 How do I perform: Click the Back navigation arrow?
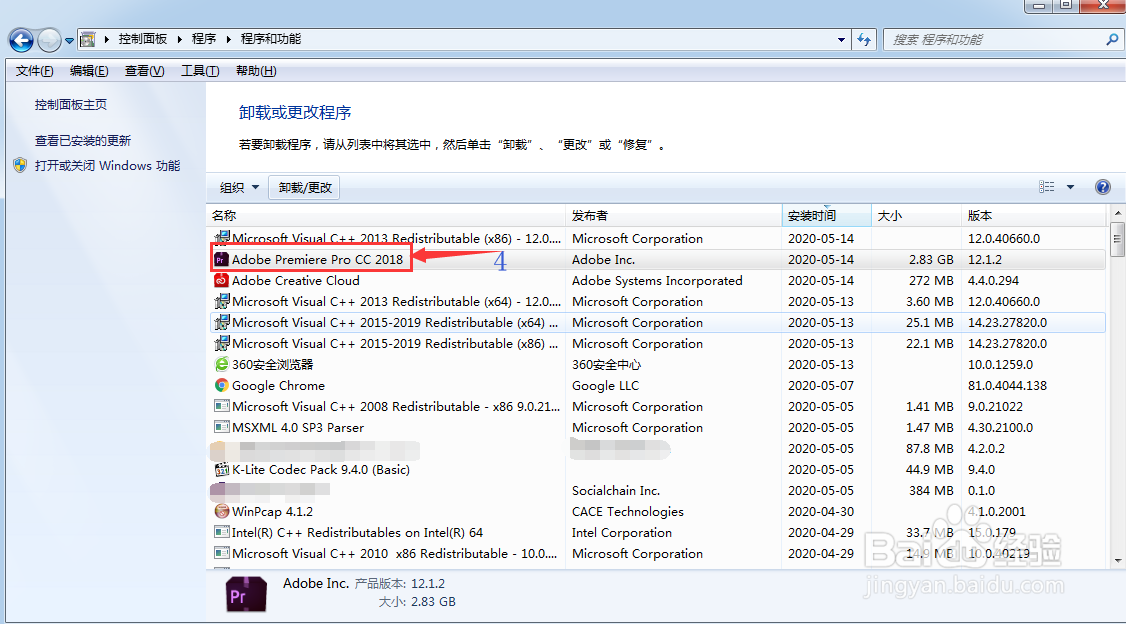pyautogui.click(x=21, y=40)
